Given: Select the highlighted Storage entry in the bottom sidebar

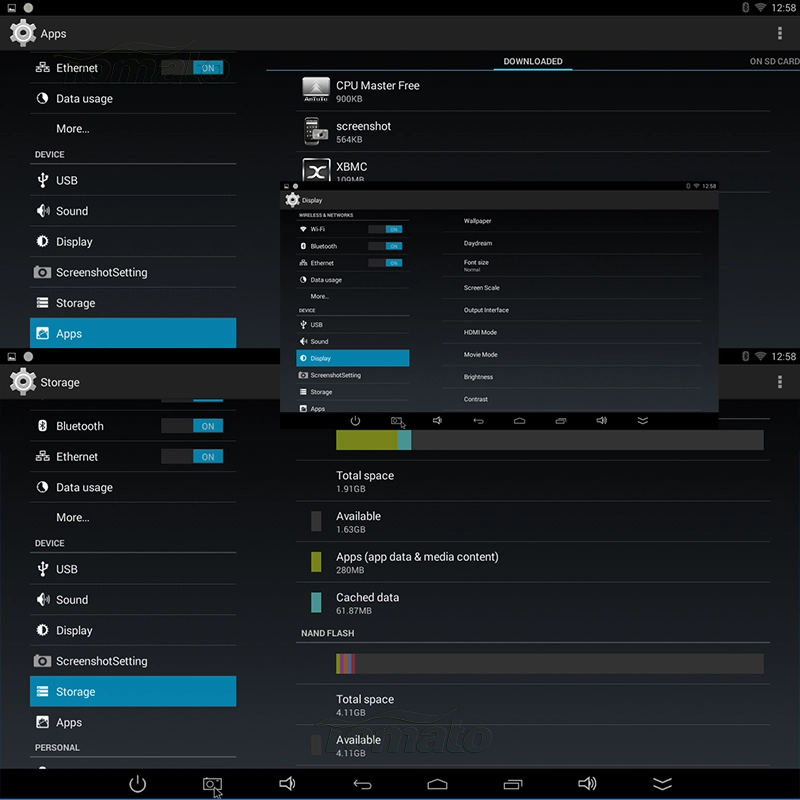Looking at the screenshot, I should click(x=133, y=691).
